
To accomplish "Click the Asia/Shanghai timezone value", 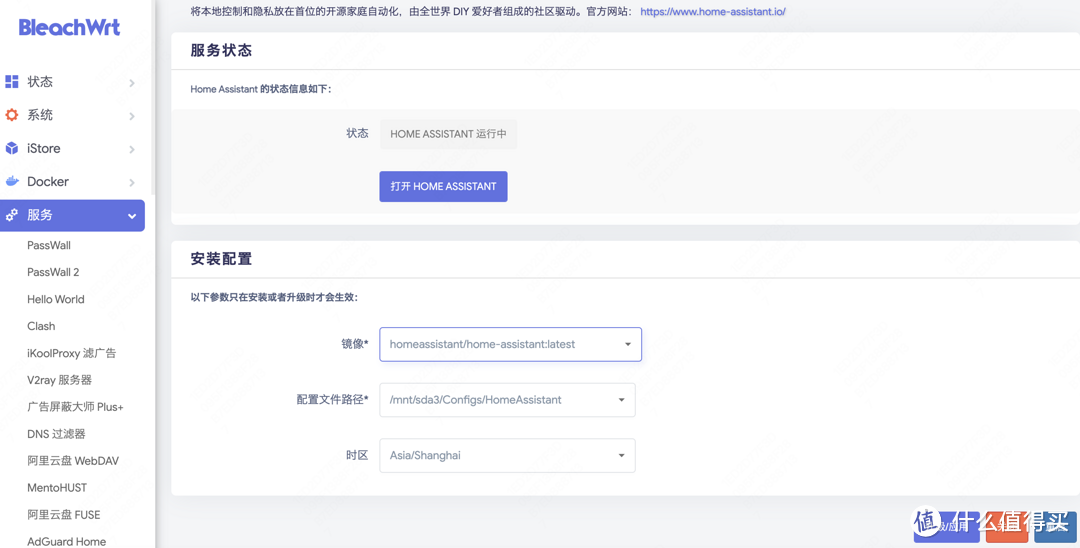I will pyautogui.click(x=425, y=456).
